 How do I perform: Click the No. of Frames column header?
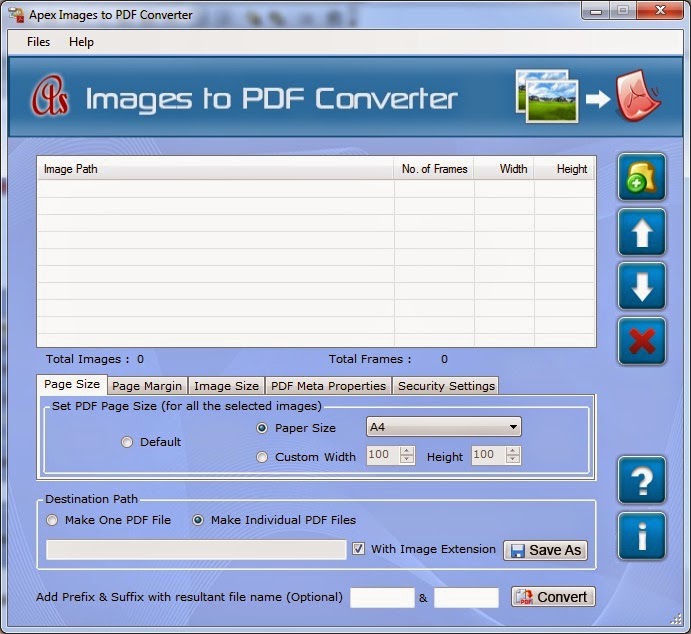coord(434,169)
